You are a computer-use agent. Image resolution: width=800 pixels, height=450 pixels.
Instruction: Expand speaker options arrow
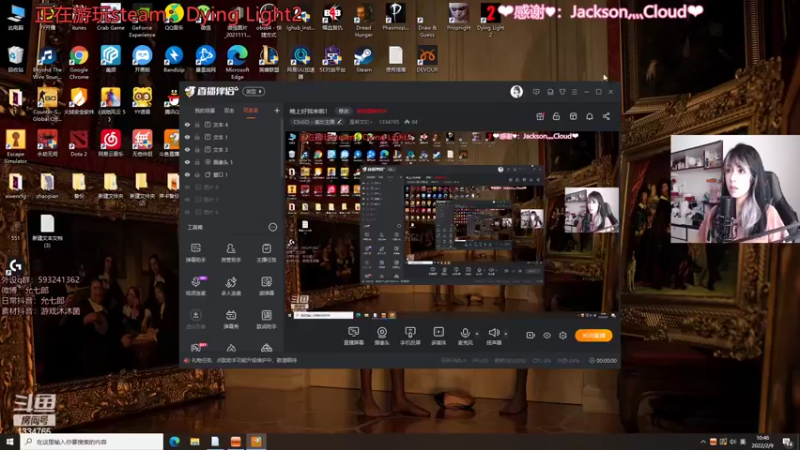tap(506, 334)
